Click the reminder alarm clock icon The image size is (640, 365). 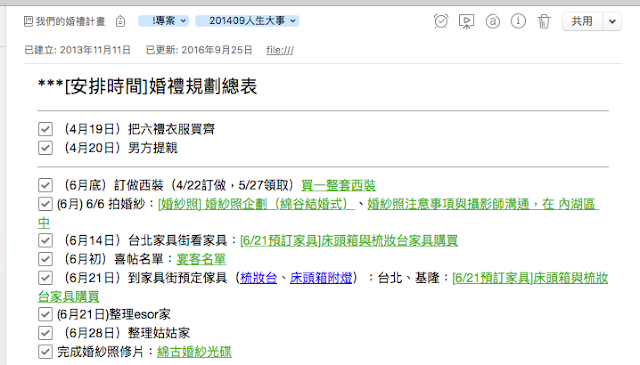[x=441, y=21]
